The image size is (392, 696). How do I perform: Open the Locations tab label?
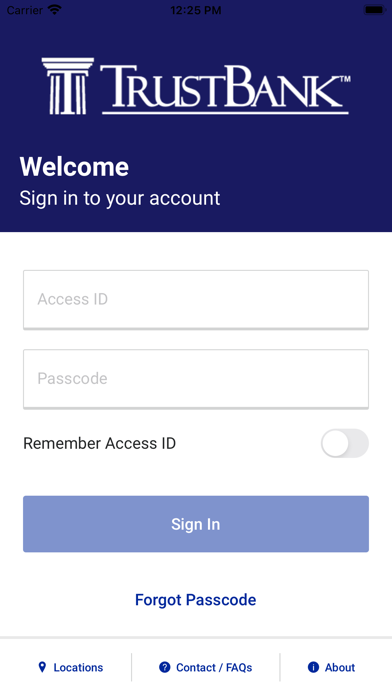pyautogui.click(x=78, y=667)
